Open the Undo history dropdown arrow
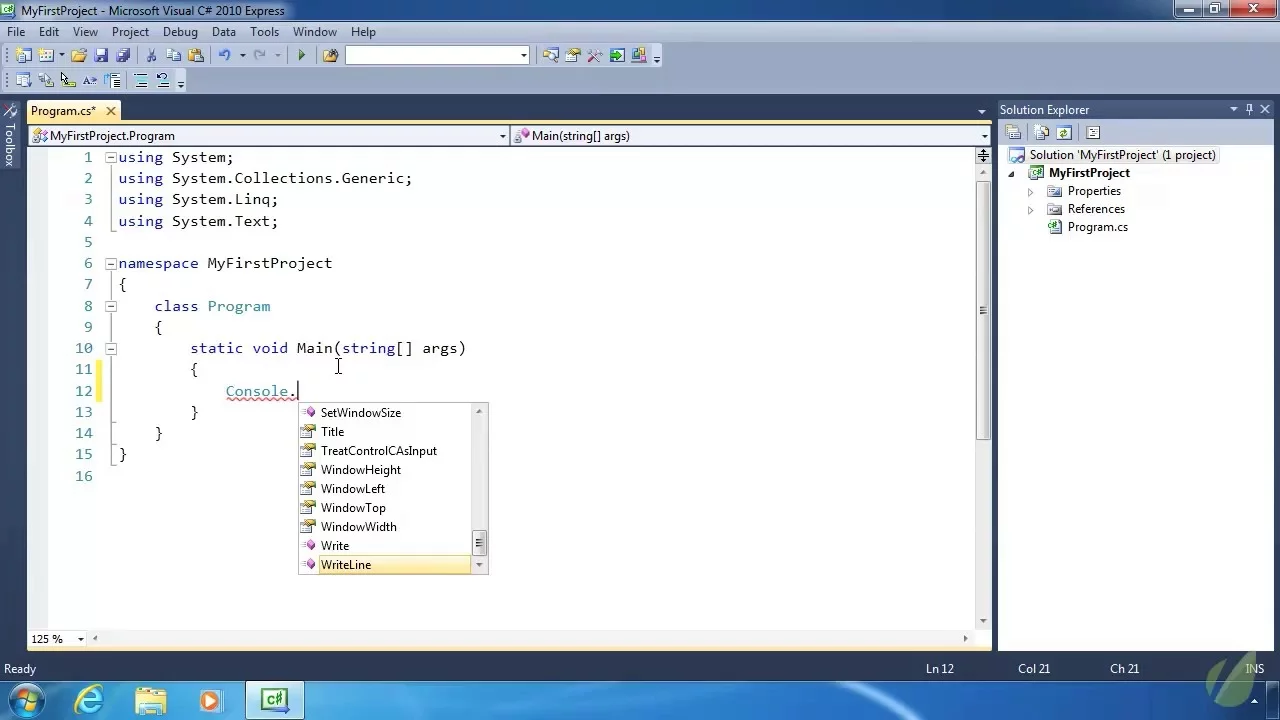1280x720 pixels. (x=242, y=56)
